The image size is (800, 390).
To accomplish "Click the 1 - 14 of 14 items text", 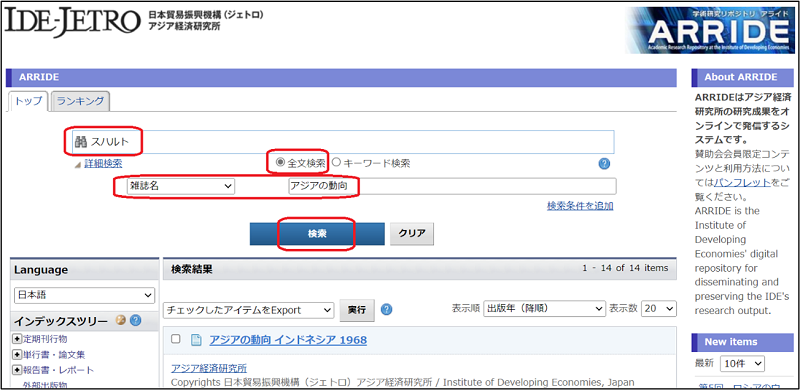I will (x=625, y=267).
